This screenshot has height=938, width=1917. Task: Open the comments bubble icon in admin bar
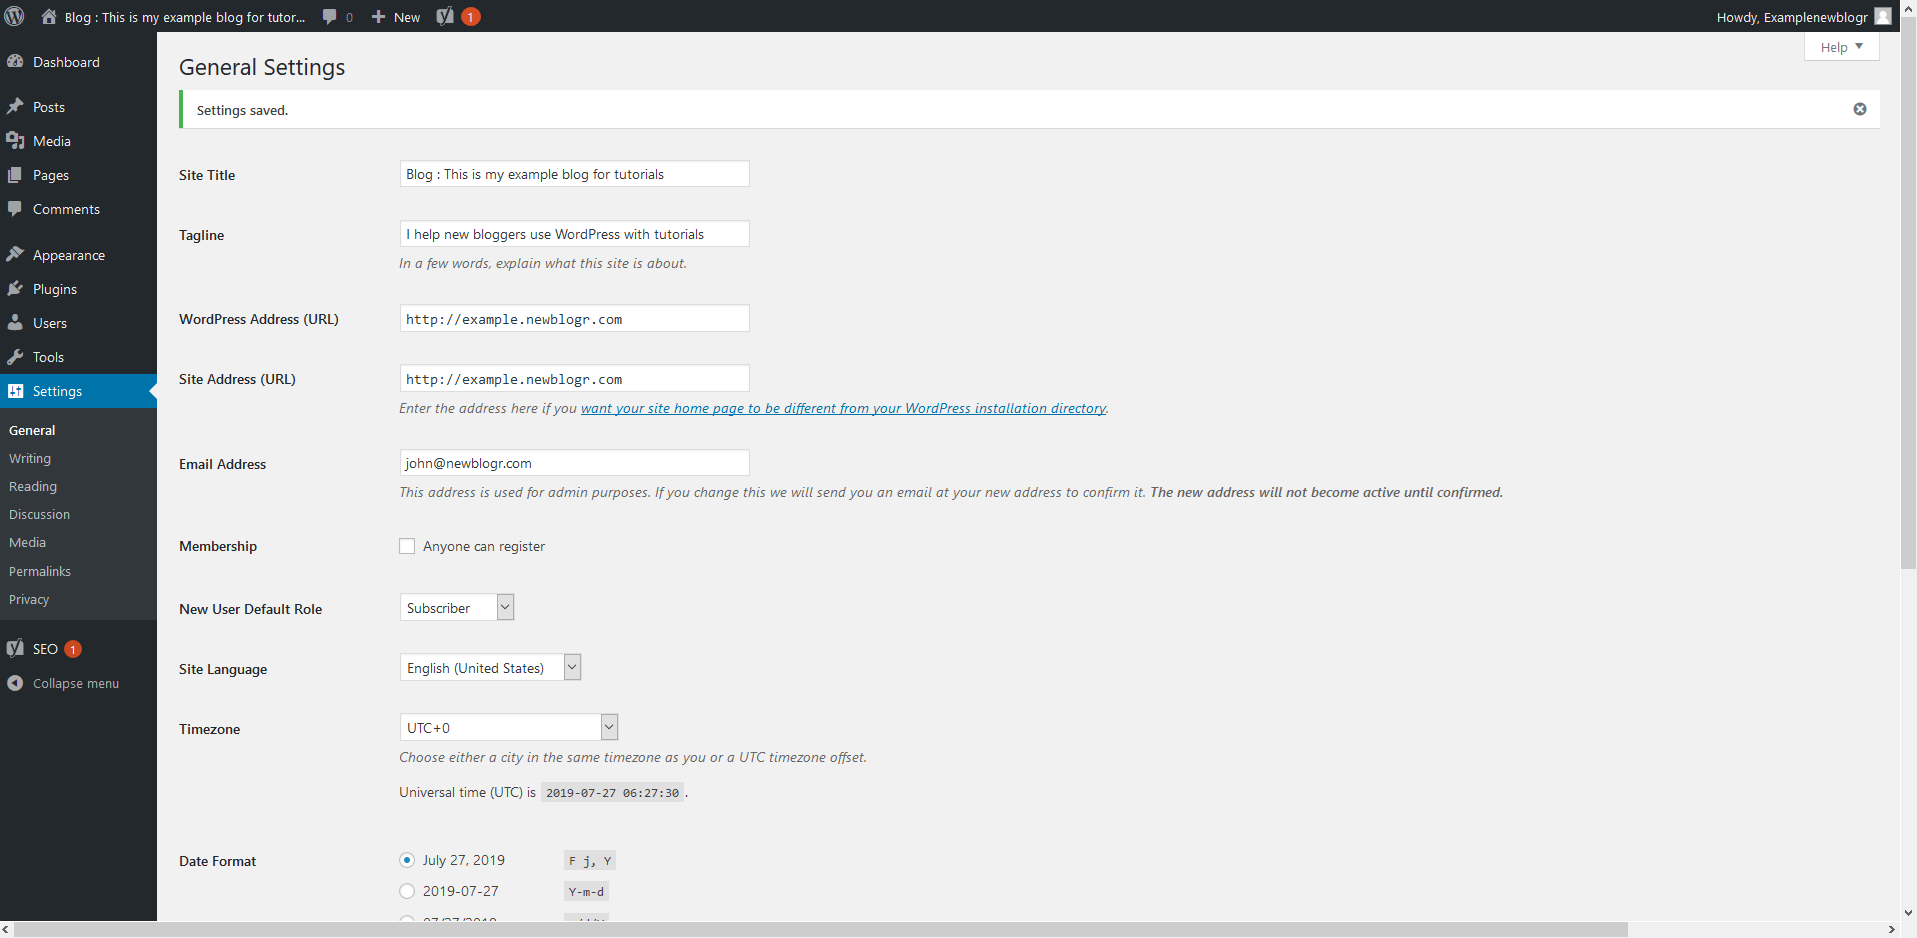click(330, 17)
